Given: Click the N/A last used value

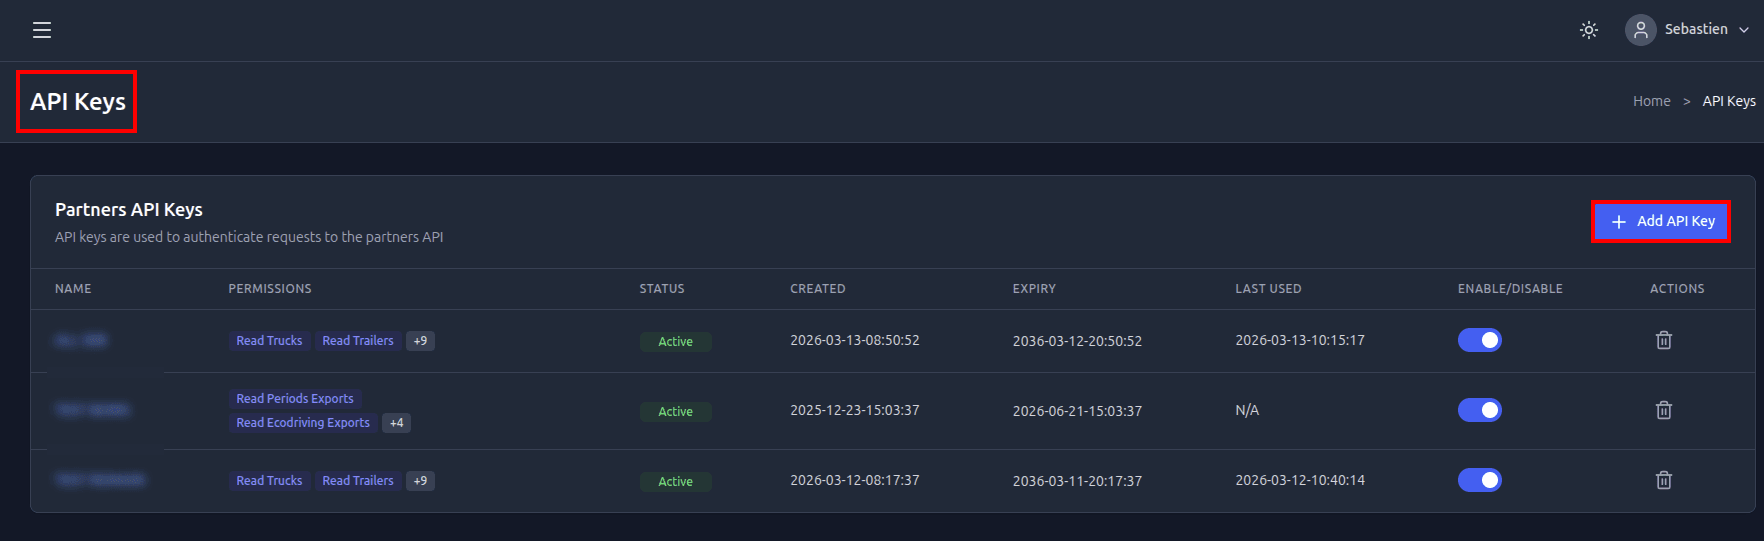Looking at the screenshot, I should (x=1247, y=410).
